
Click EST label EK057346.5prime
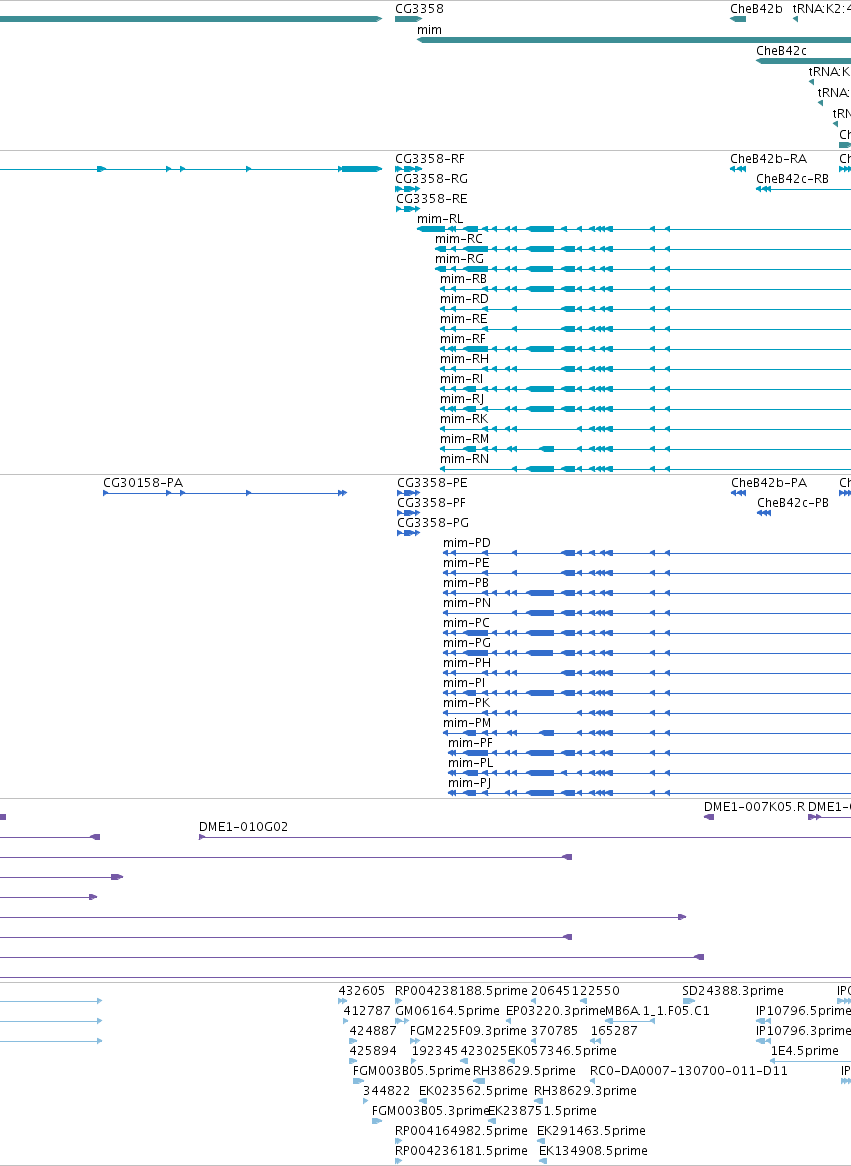tap(562, 1051)
